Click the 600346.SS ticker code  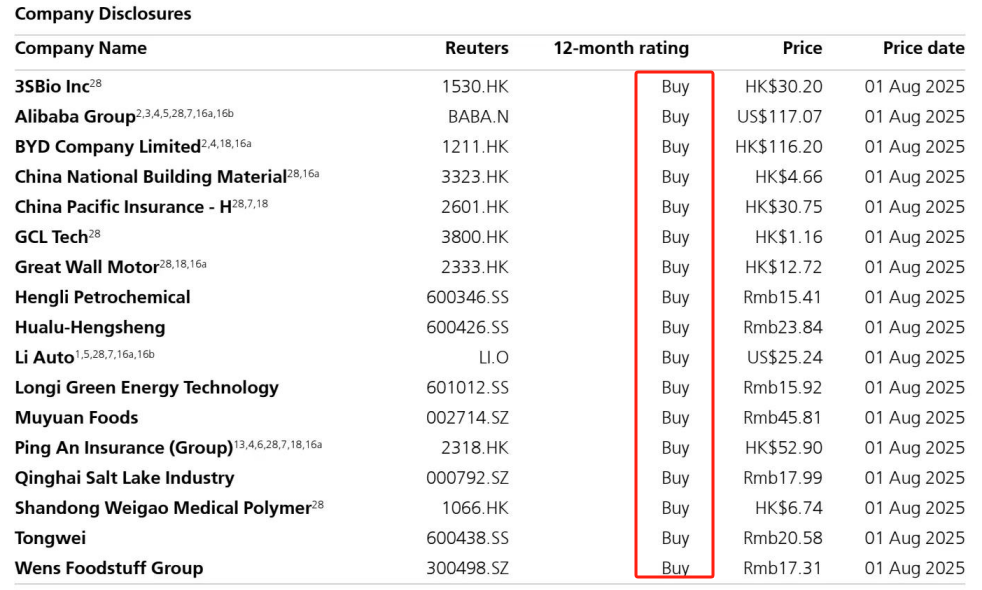467,297
